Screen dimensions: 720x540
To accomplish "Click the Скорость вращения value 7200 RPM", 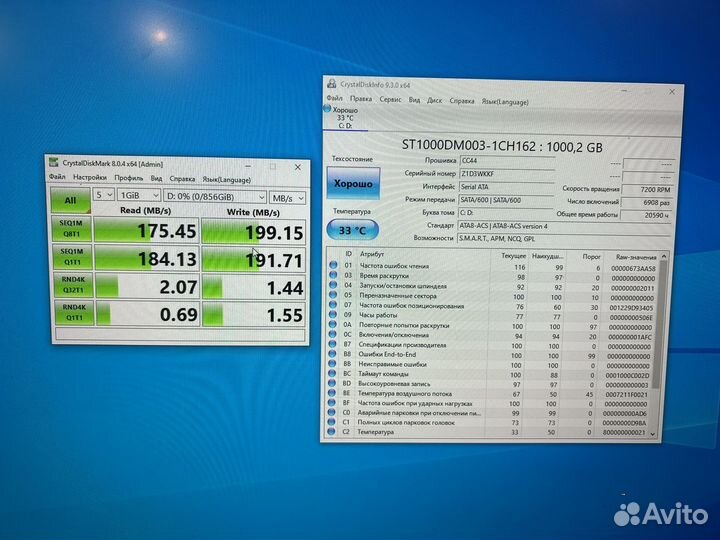I will tap(647, 189).
